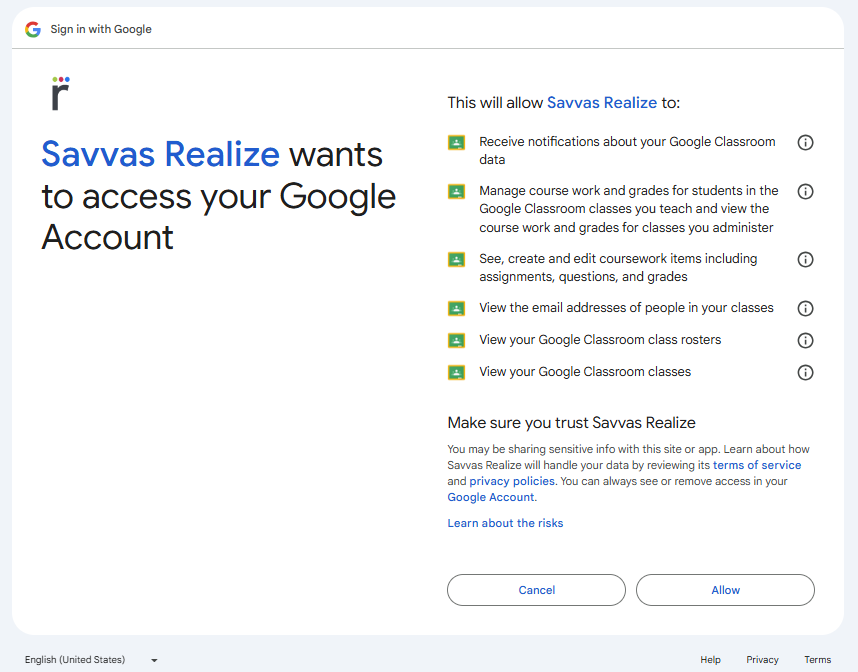The height and width of the screenshot is (672, 858).
Task: Click Classroom icon beside See, create and edit
Action: click(x=456, y=259)
